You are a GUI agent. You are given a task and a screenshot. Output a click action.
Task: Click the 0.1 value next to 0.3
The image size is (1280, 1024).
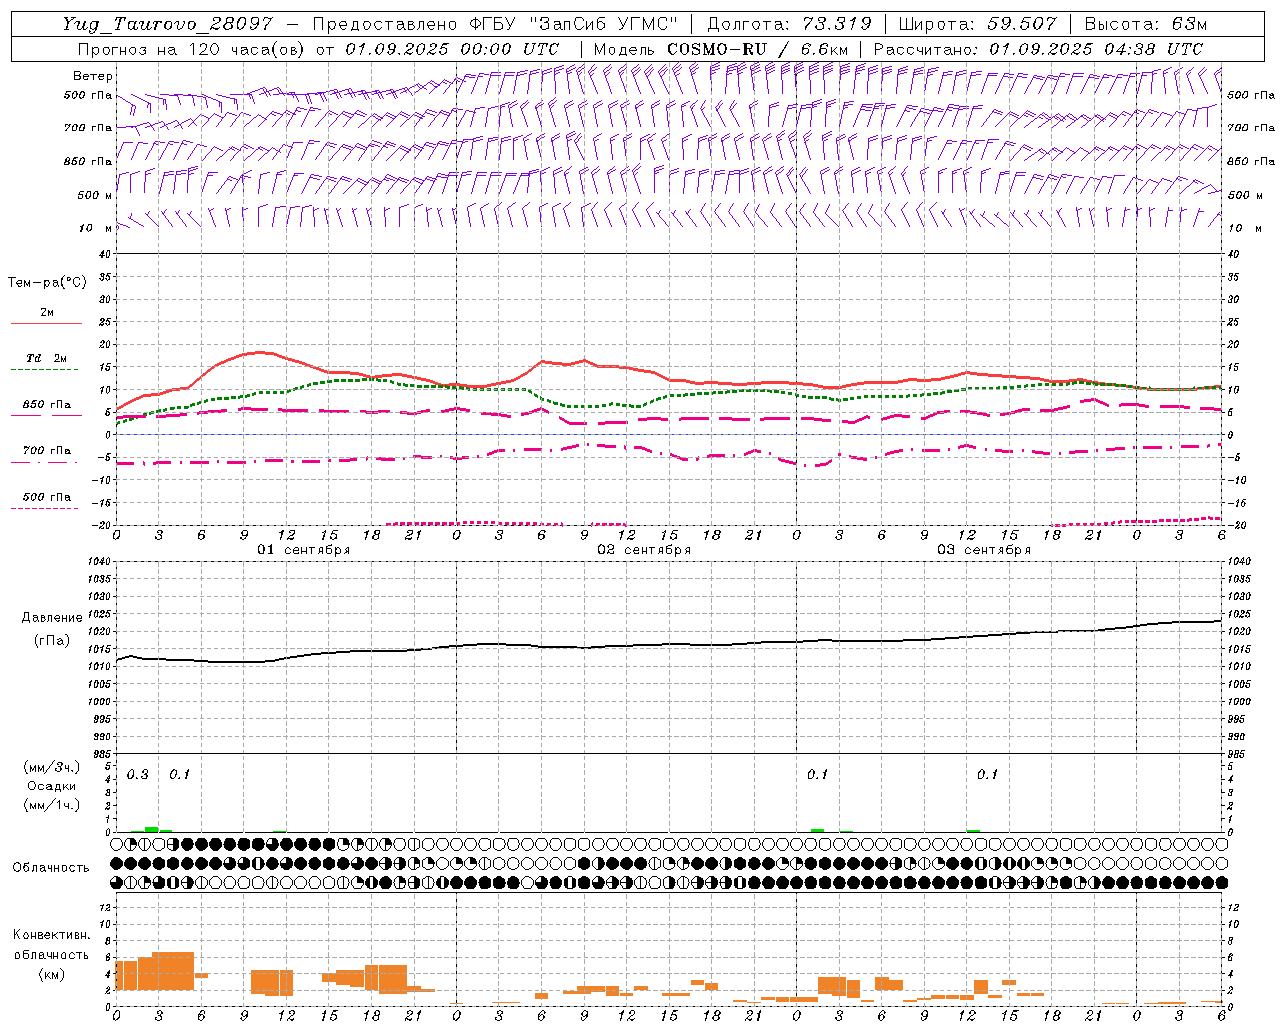[179, 775]
